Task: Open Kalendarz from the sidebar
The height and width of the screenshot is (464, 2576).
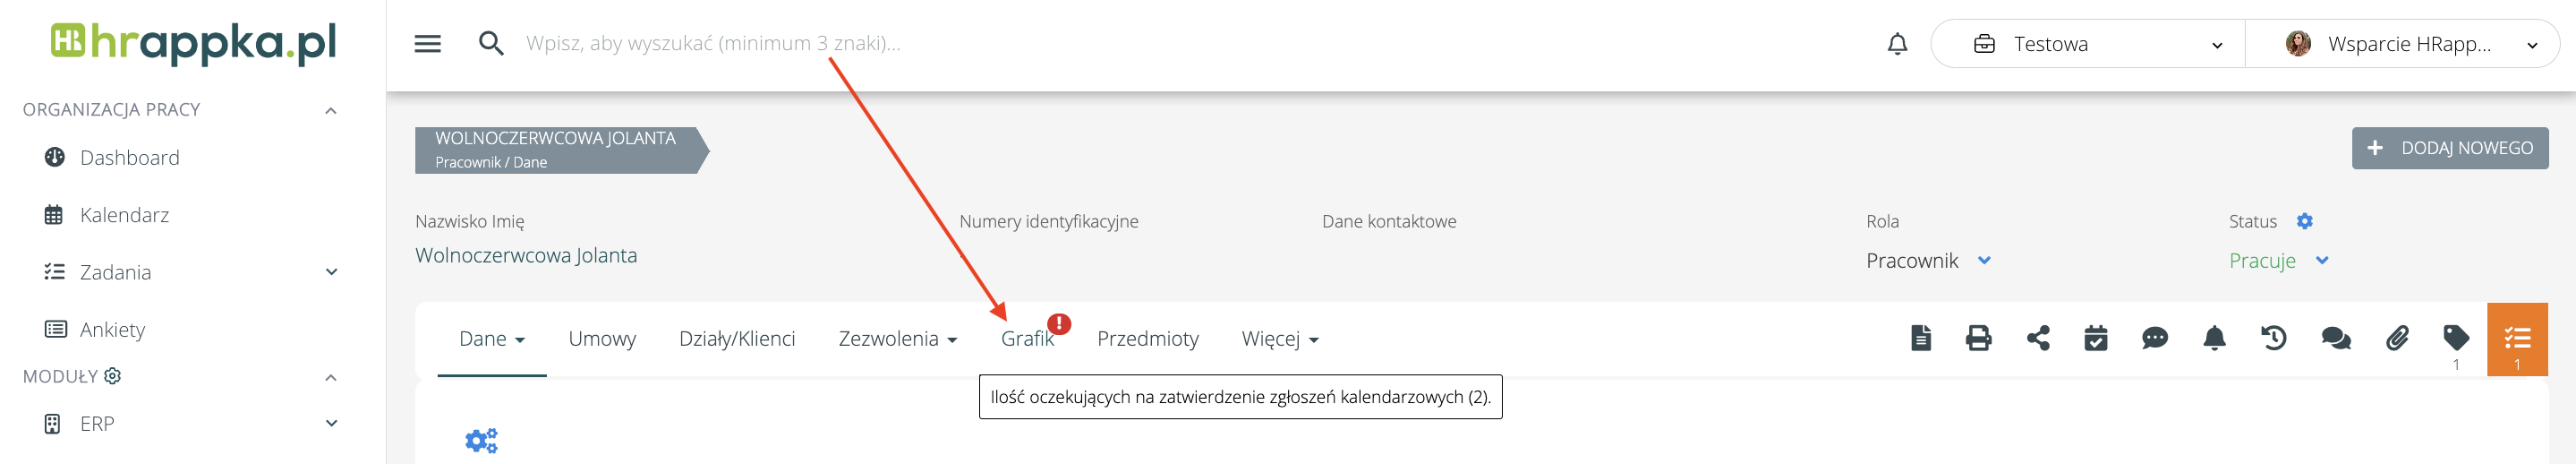Action: [x=124, y=215]
